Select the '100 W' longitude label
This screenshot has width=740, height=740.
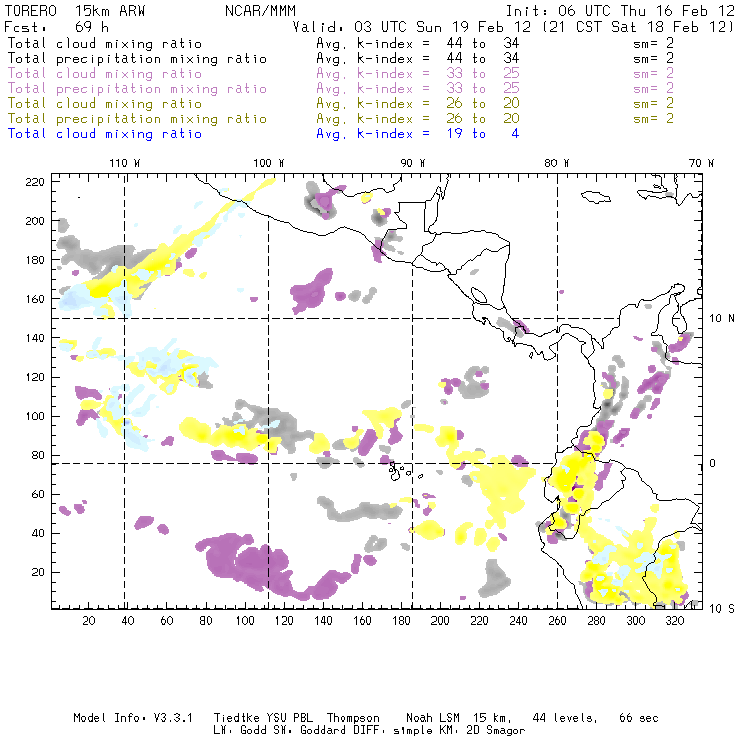269,163
